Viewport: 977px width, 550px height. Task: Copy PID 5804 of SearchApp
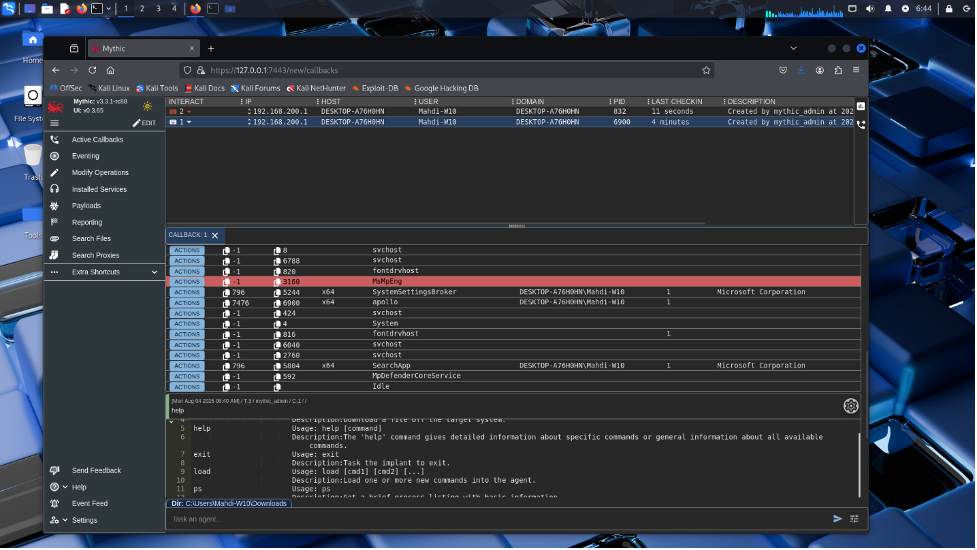tap(277, 366)
